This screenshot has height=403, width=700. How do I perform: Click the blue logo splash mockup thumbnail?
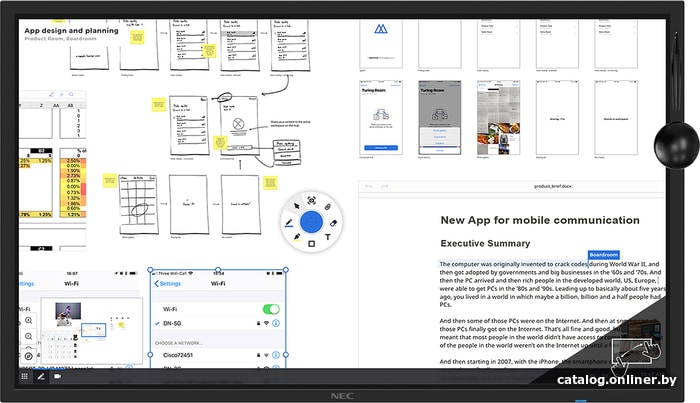(x=381, y=43)
